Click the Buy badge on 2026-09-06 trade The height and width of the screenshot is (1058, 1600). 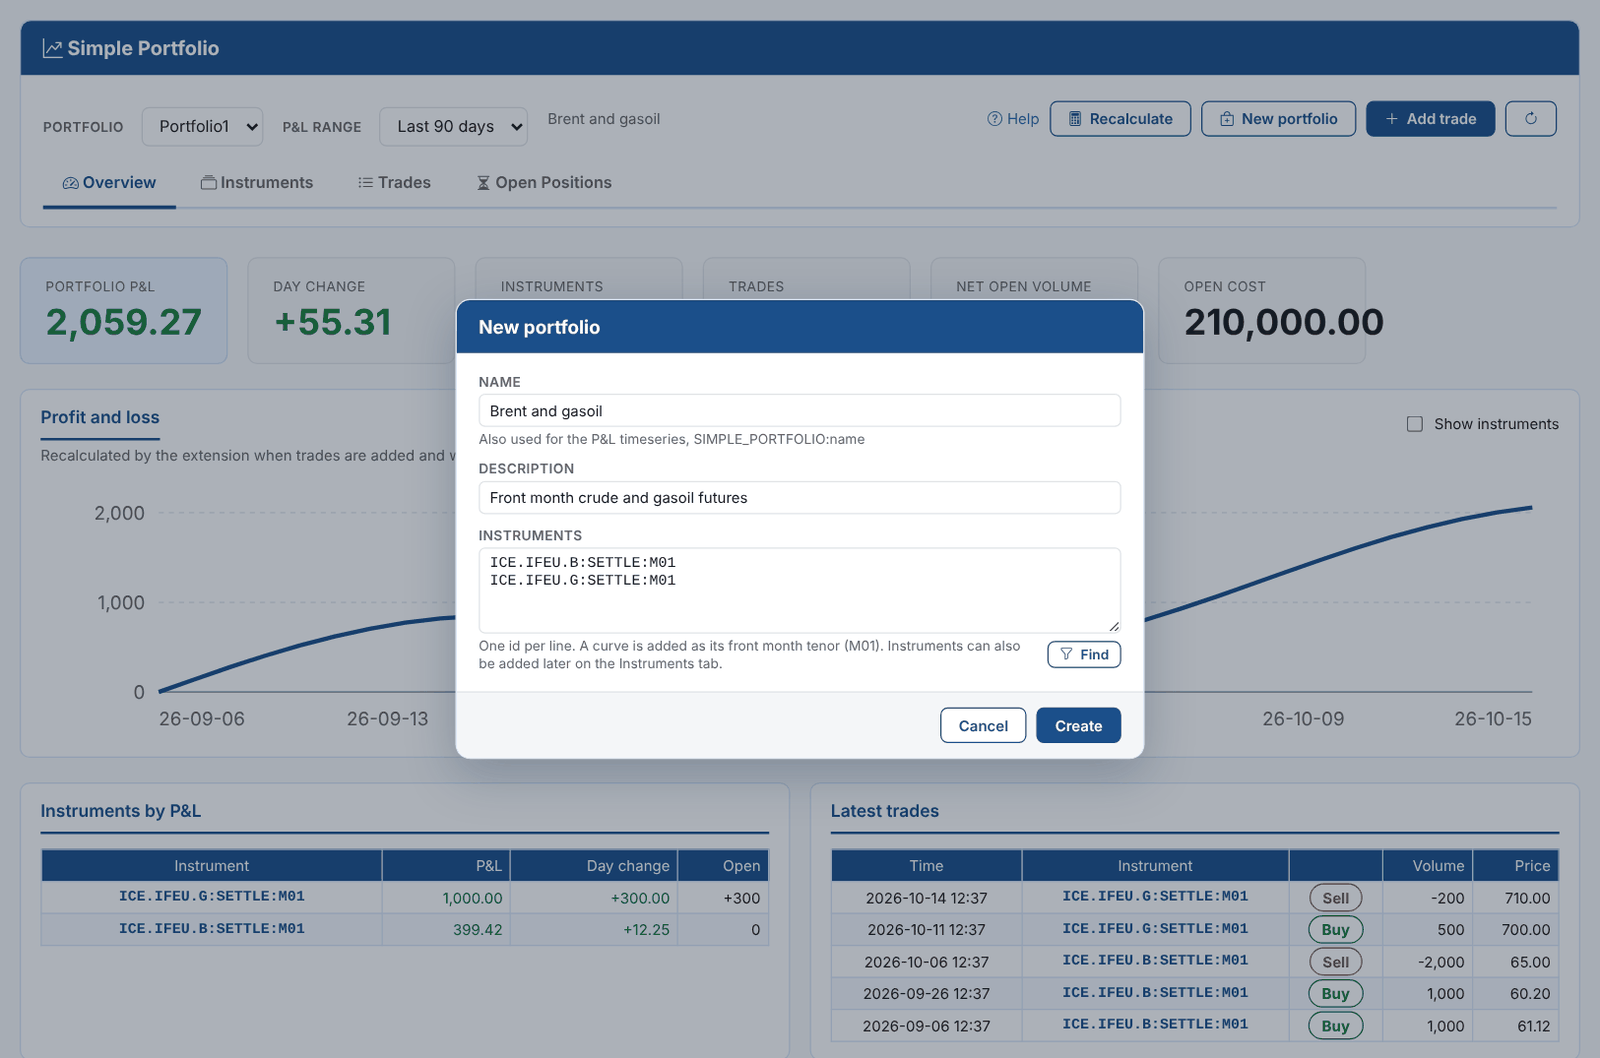1335,1026
